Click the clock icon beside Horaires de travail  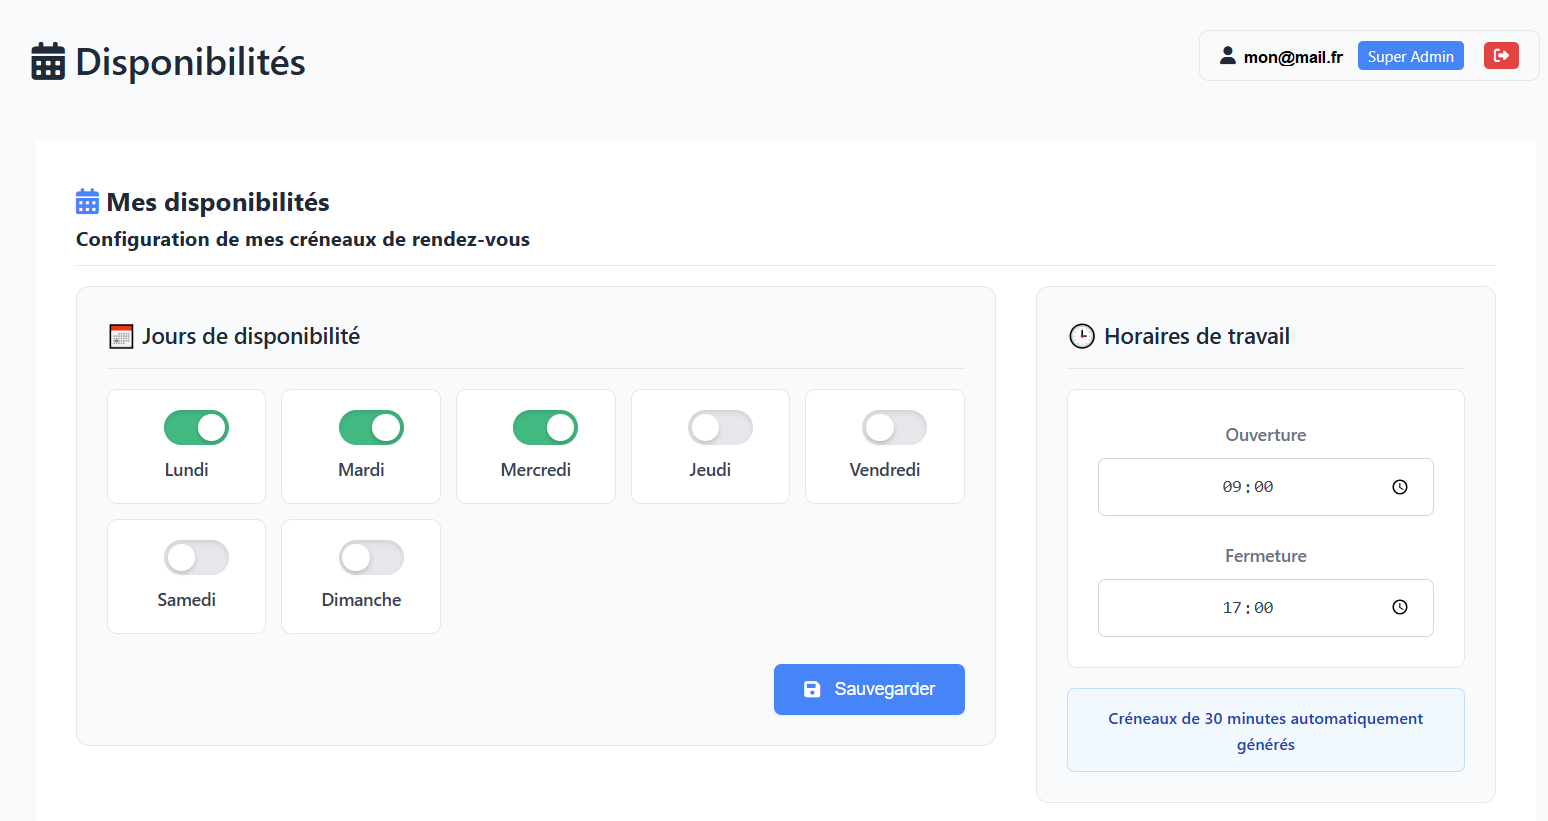point(1082,336)
